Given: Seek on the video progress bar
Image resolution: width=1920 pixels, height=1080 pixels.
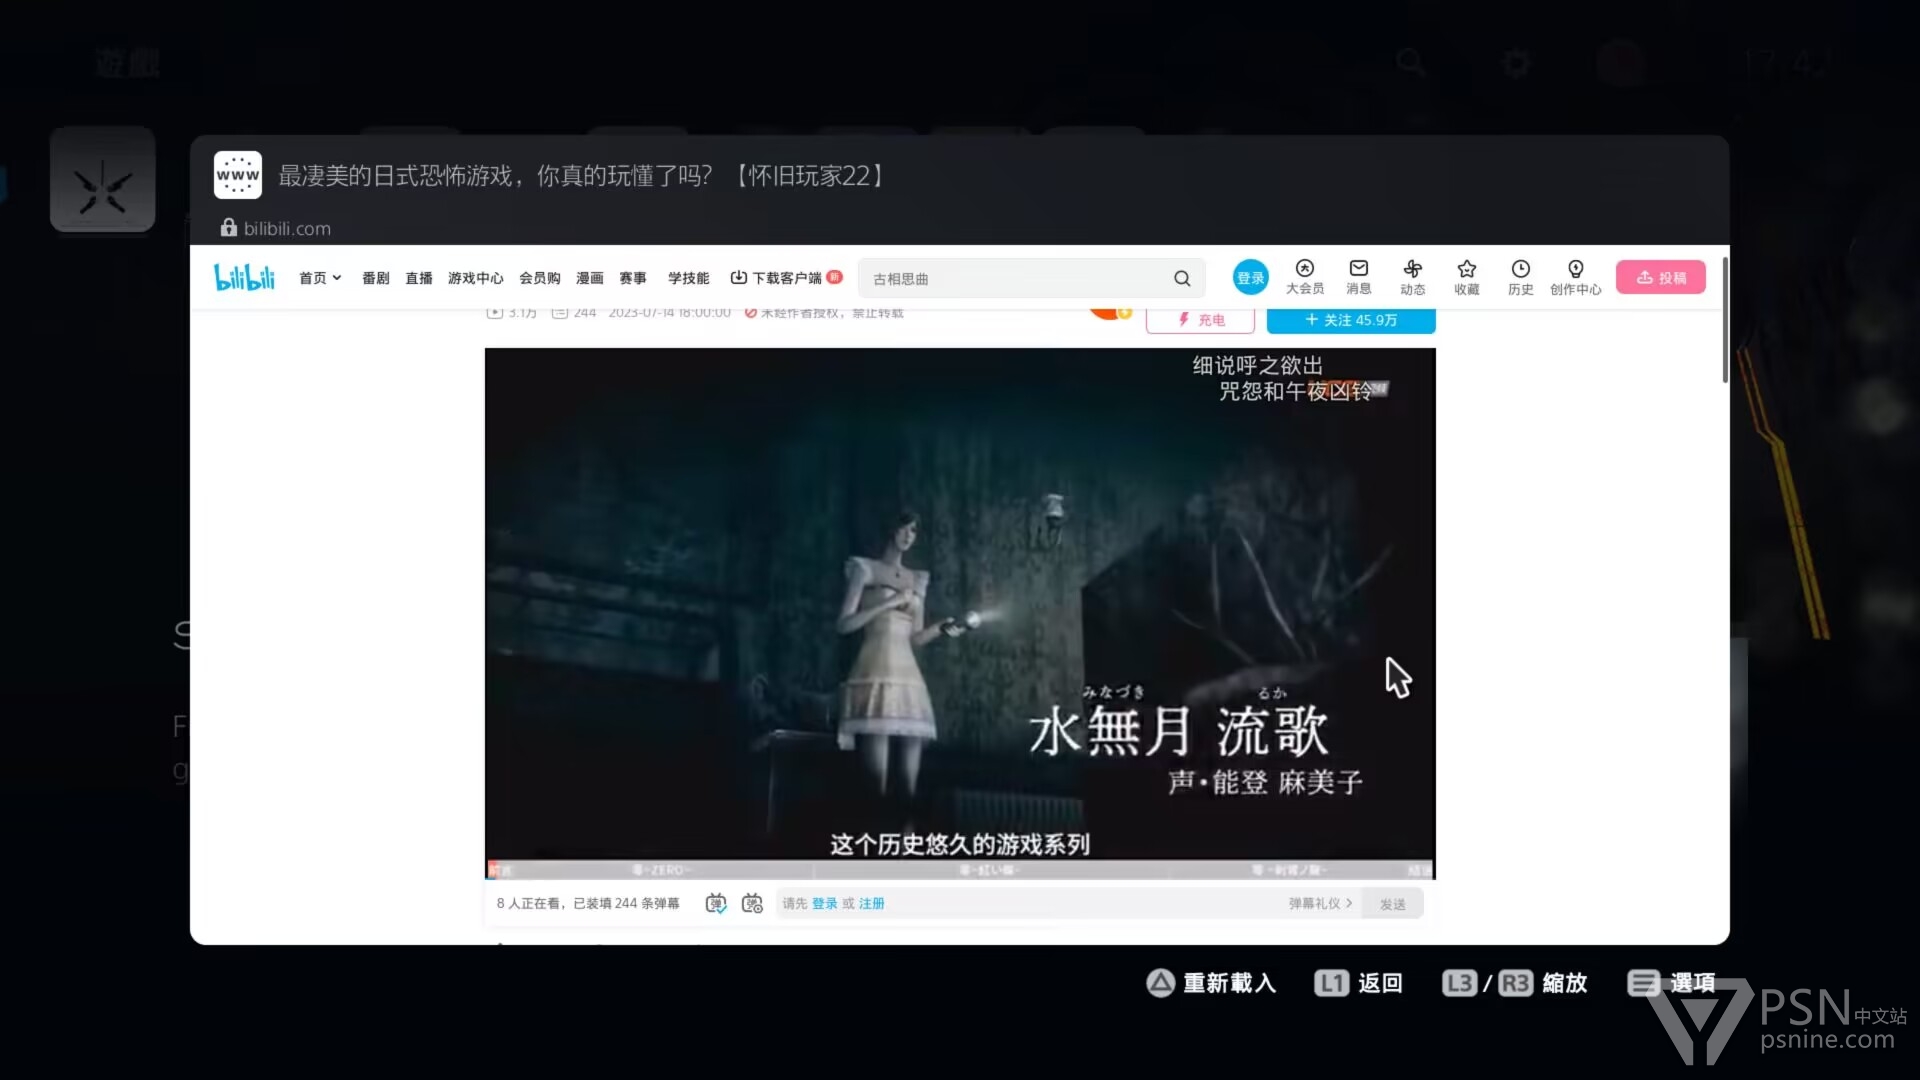Looking at the screenshot, I should [x=960, y=870].
